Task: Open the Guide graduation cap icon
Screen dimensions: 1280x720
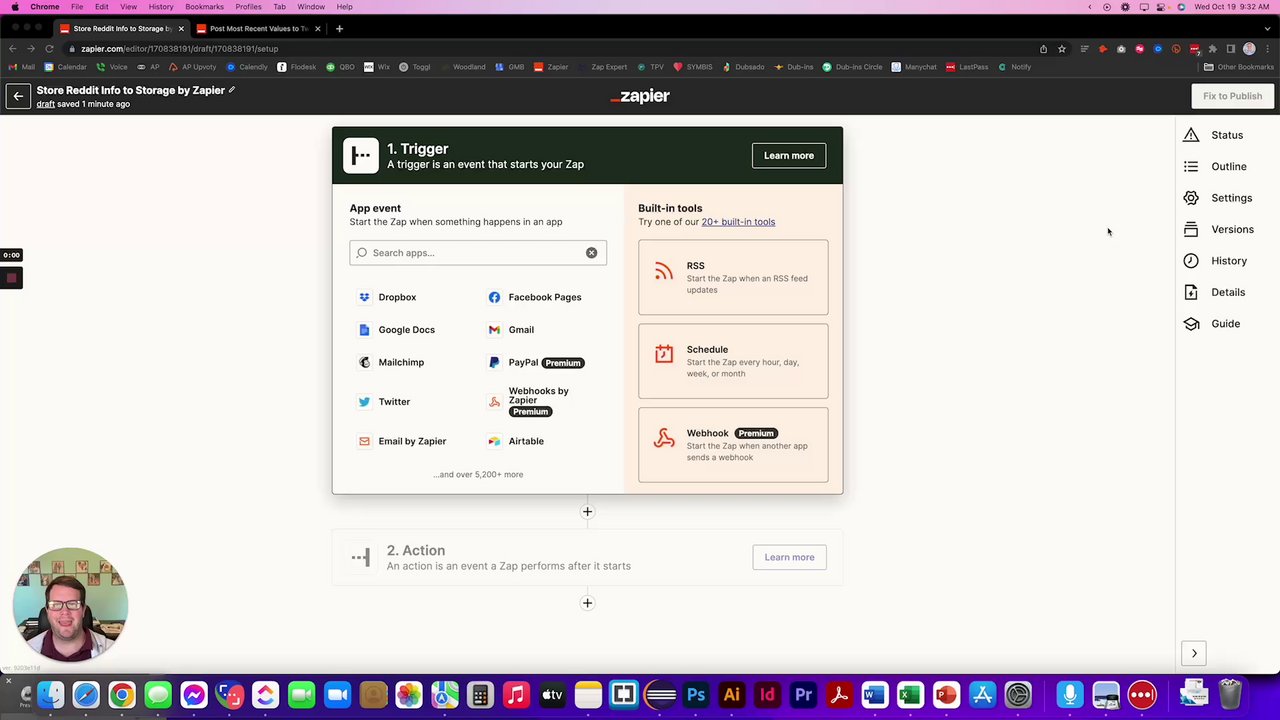Action: point(1191,324)
